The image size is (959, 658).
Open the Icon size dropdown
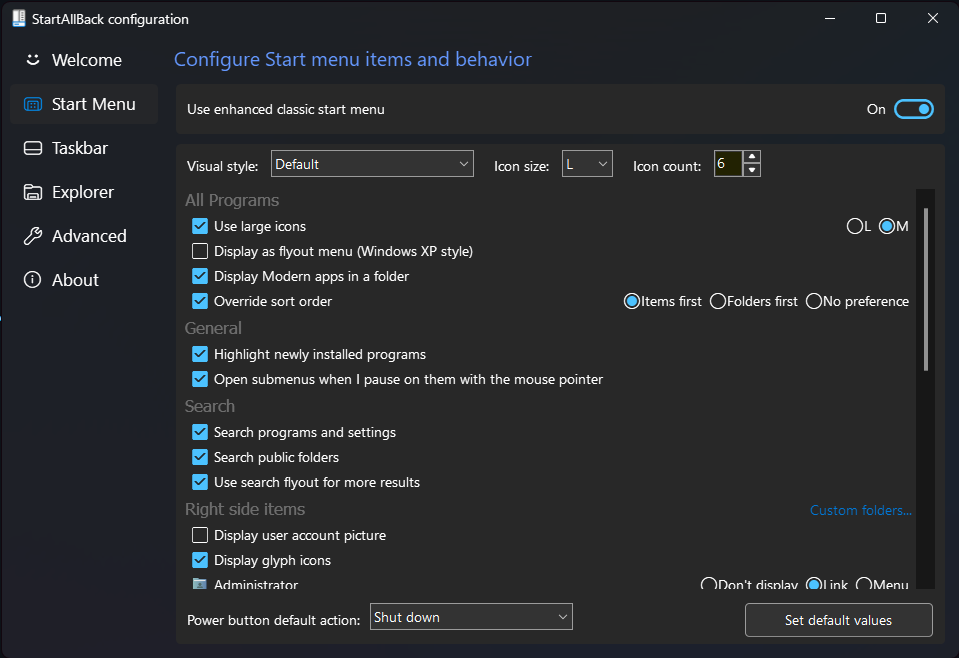click(586, 163)
